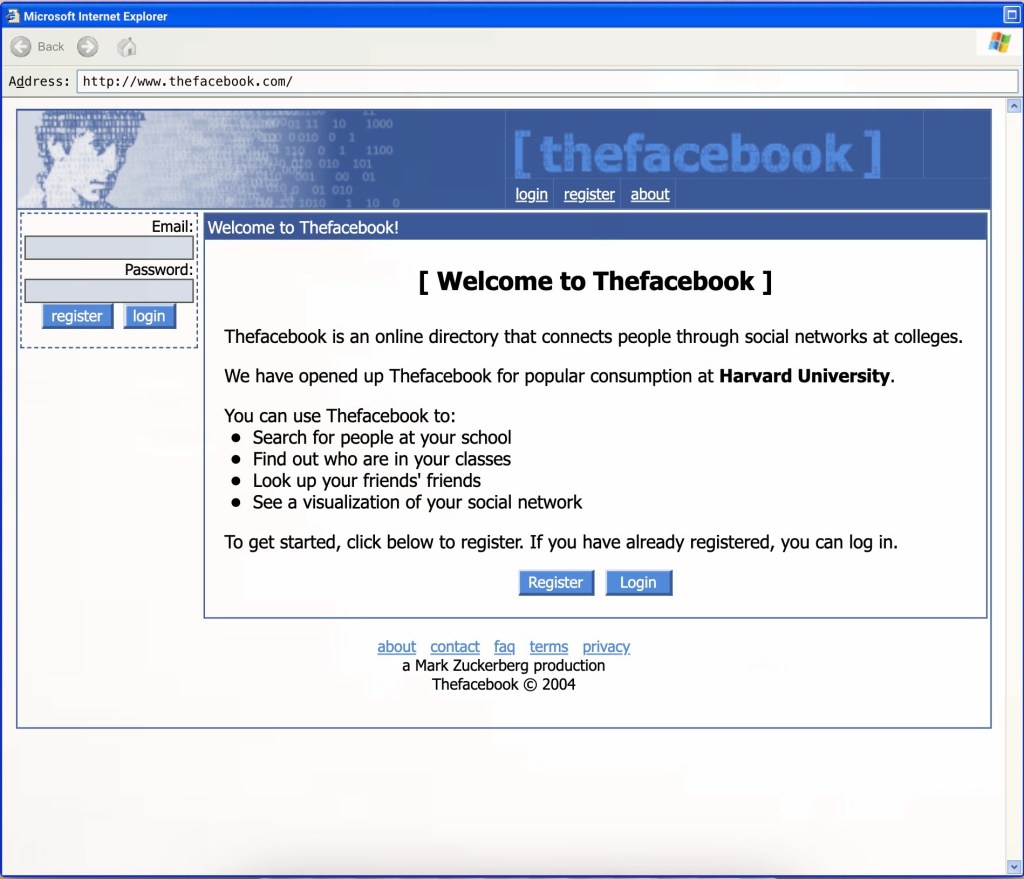This screenshot has height=879, width=1024.
Task: Open the about link in the header
Action: pyautogui.click(x=650, y=195)
